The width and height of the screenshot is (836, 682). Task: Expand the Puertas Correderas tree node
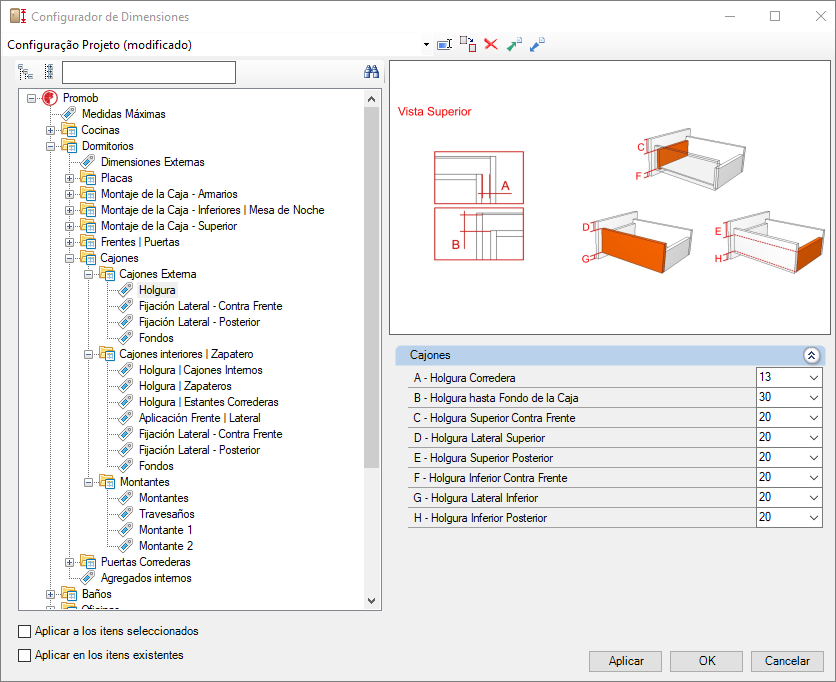pyautogui.click(x=69, y=562)
